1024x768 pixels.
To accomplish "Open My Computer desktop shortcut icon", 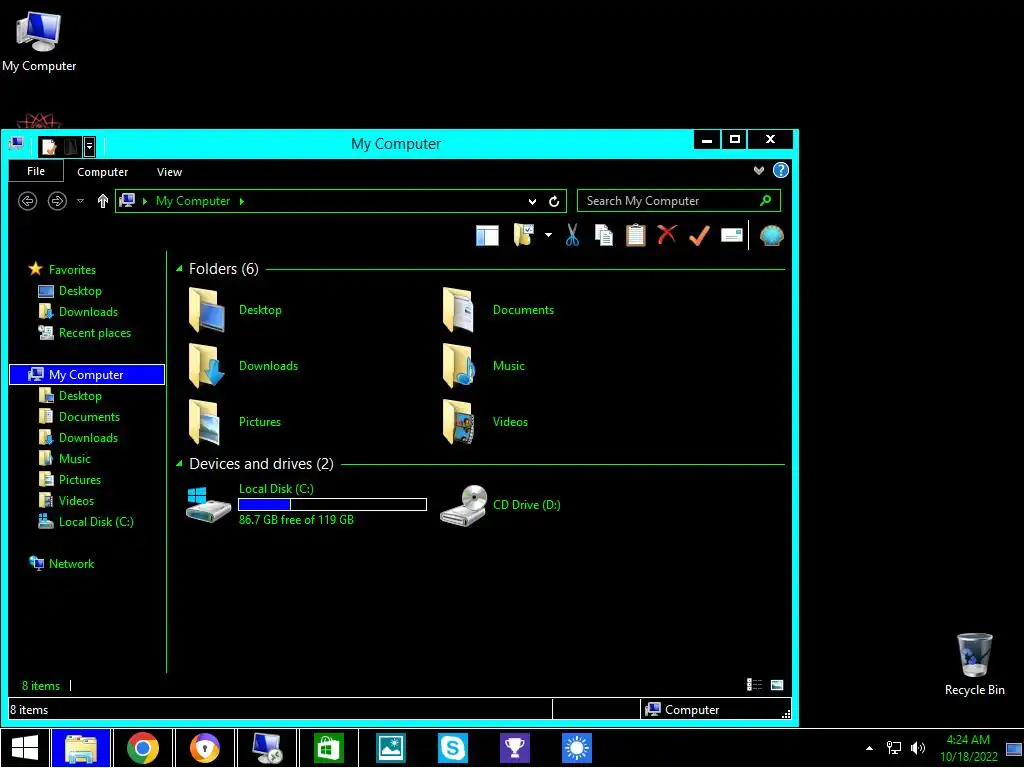I will [39, 40].
